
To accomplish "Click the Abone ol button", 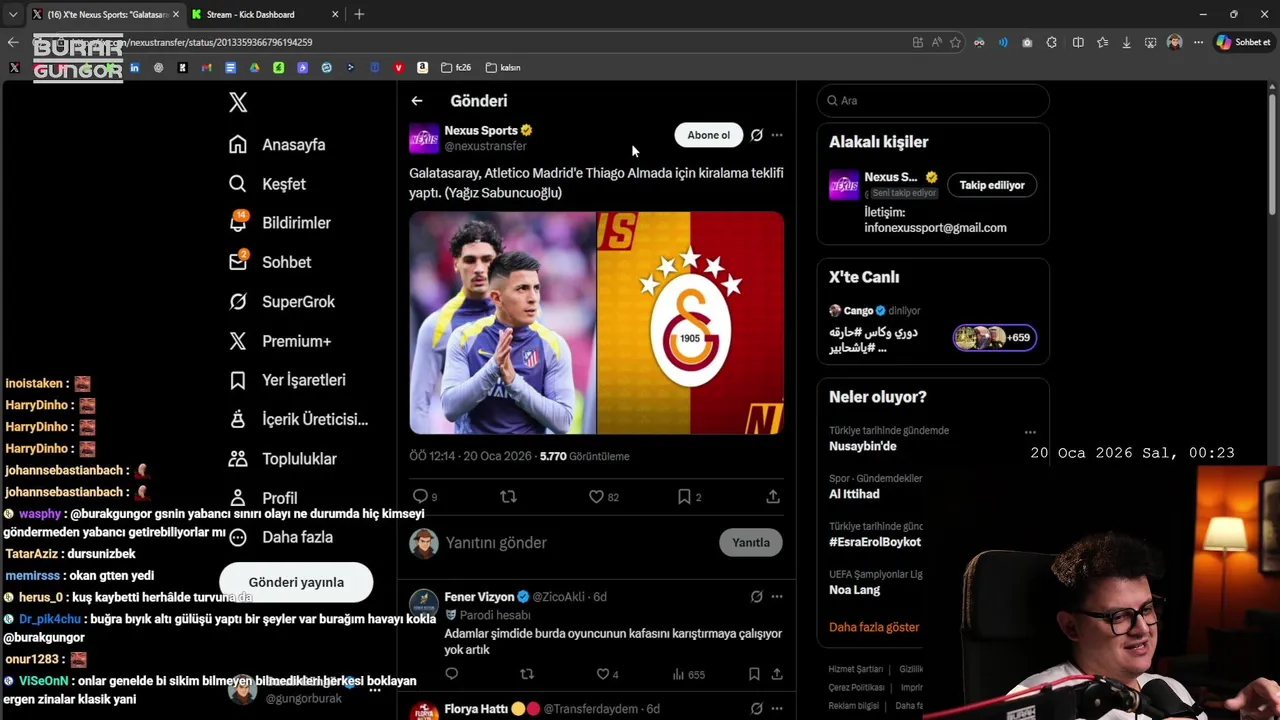I will (x=708, y=135).
